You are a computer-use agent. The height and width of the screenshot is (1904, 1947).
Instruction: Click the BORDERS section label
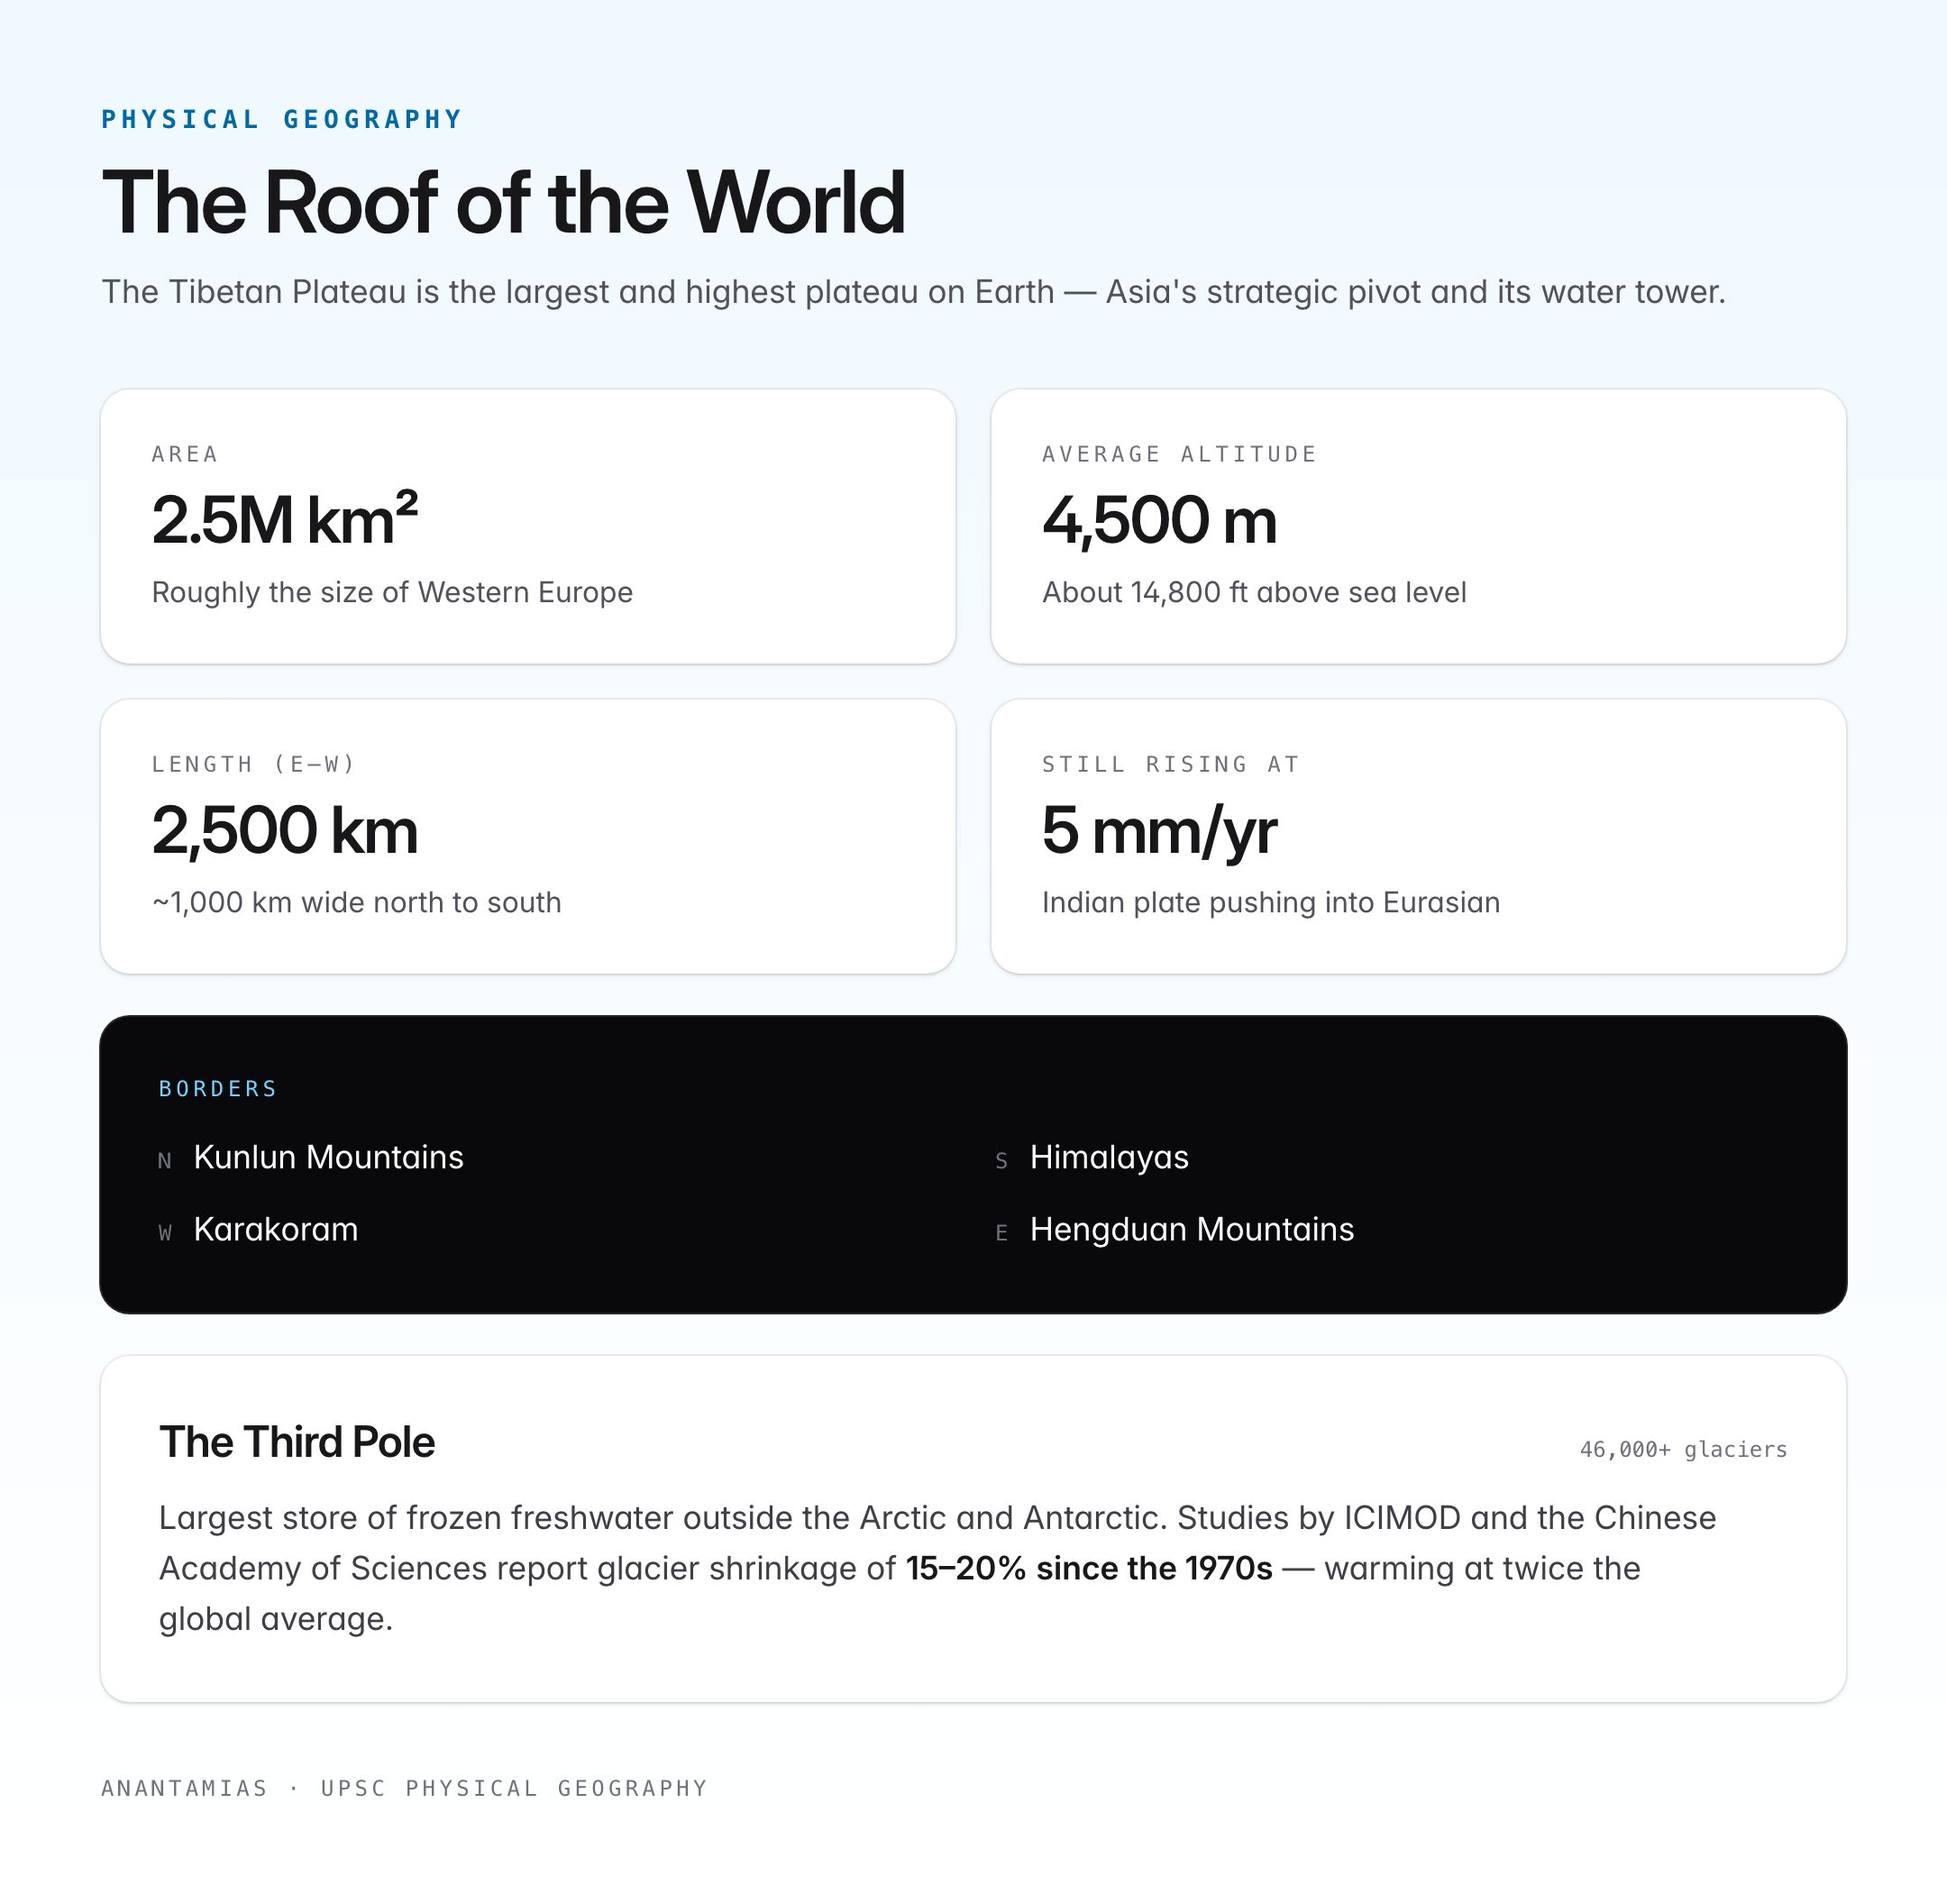point(218,1088)
